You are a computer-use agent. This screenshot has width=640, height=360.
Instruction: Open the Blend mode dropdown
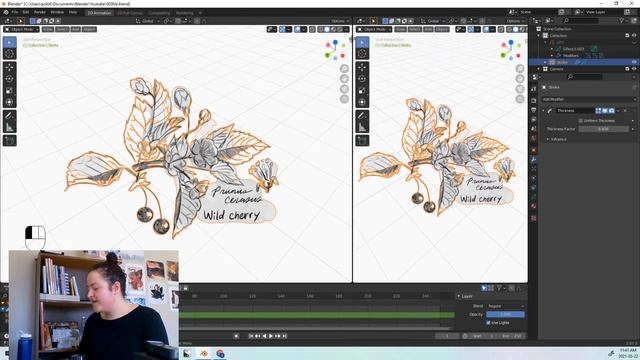tap(505, 306)
